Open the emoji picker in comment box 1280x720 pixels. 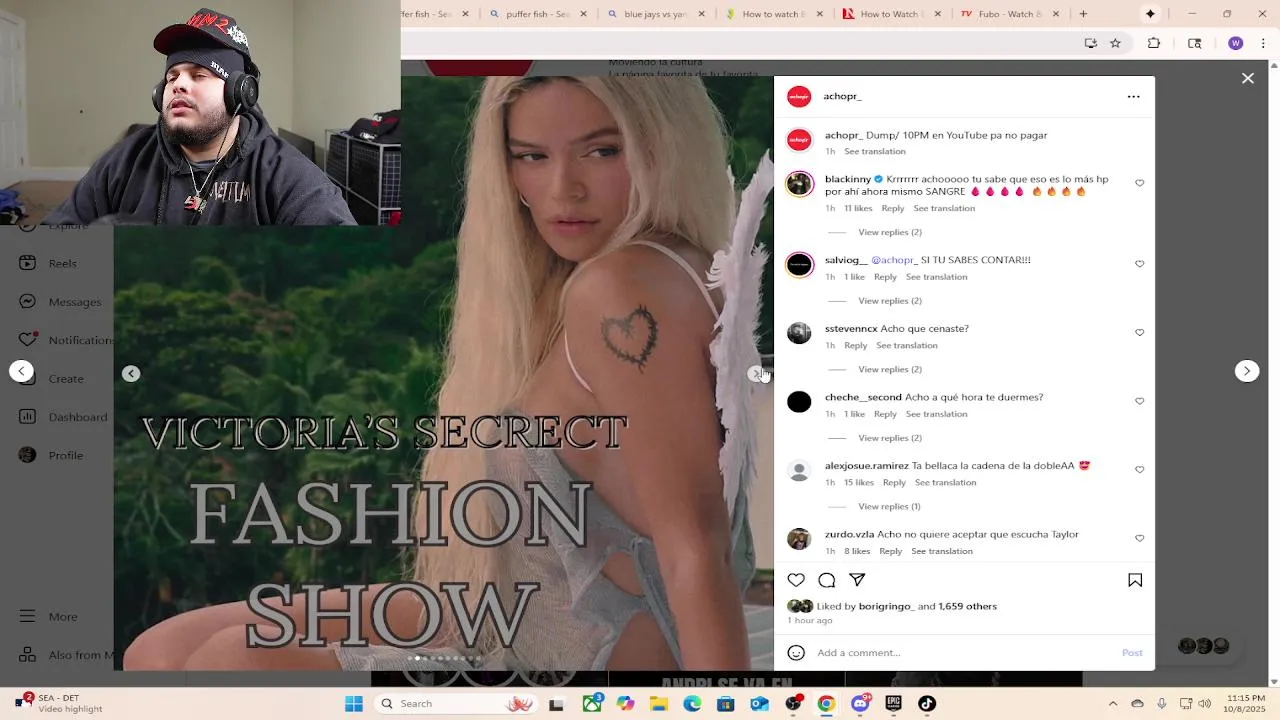point(796,653)
